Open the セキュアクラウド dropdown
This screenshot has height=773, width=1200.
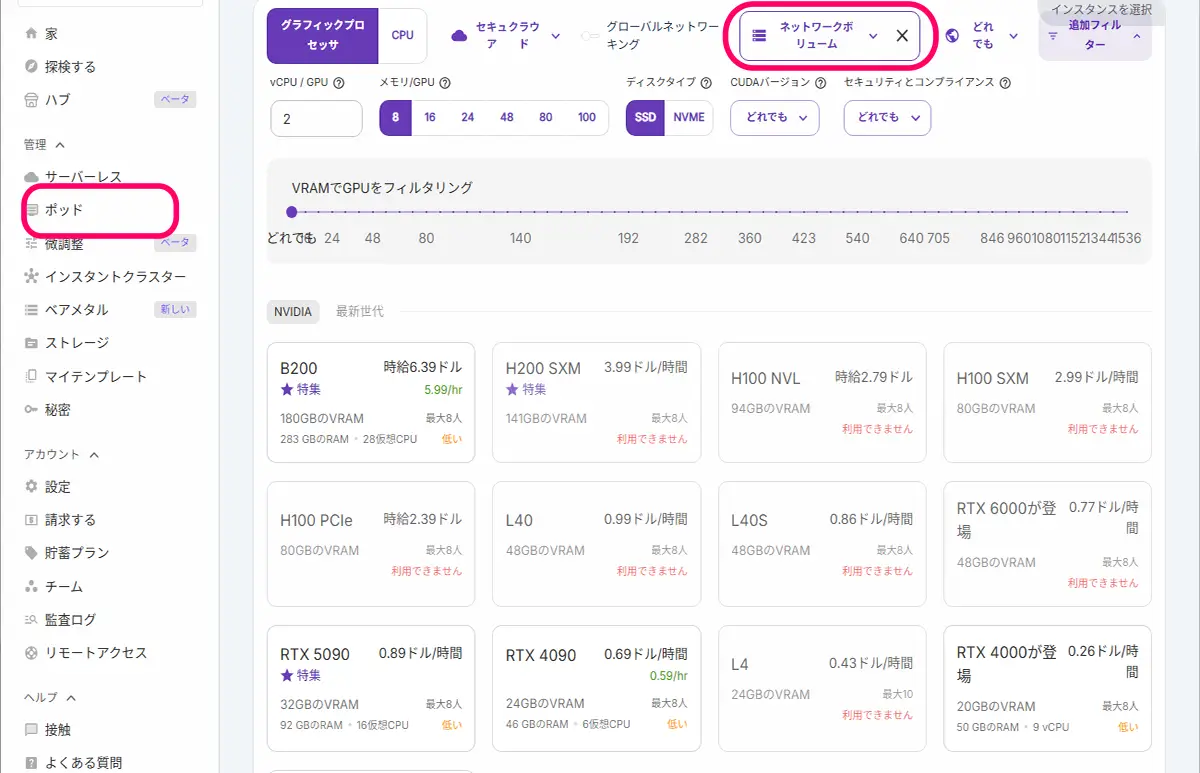506,36
